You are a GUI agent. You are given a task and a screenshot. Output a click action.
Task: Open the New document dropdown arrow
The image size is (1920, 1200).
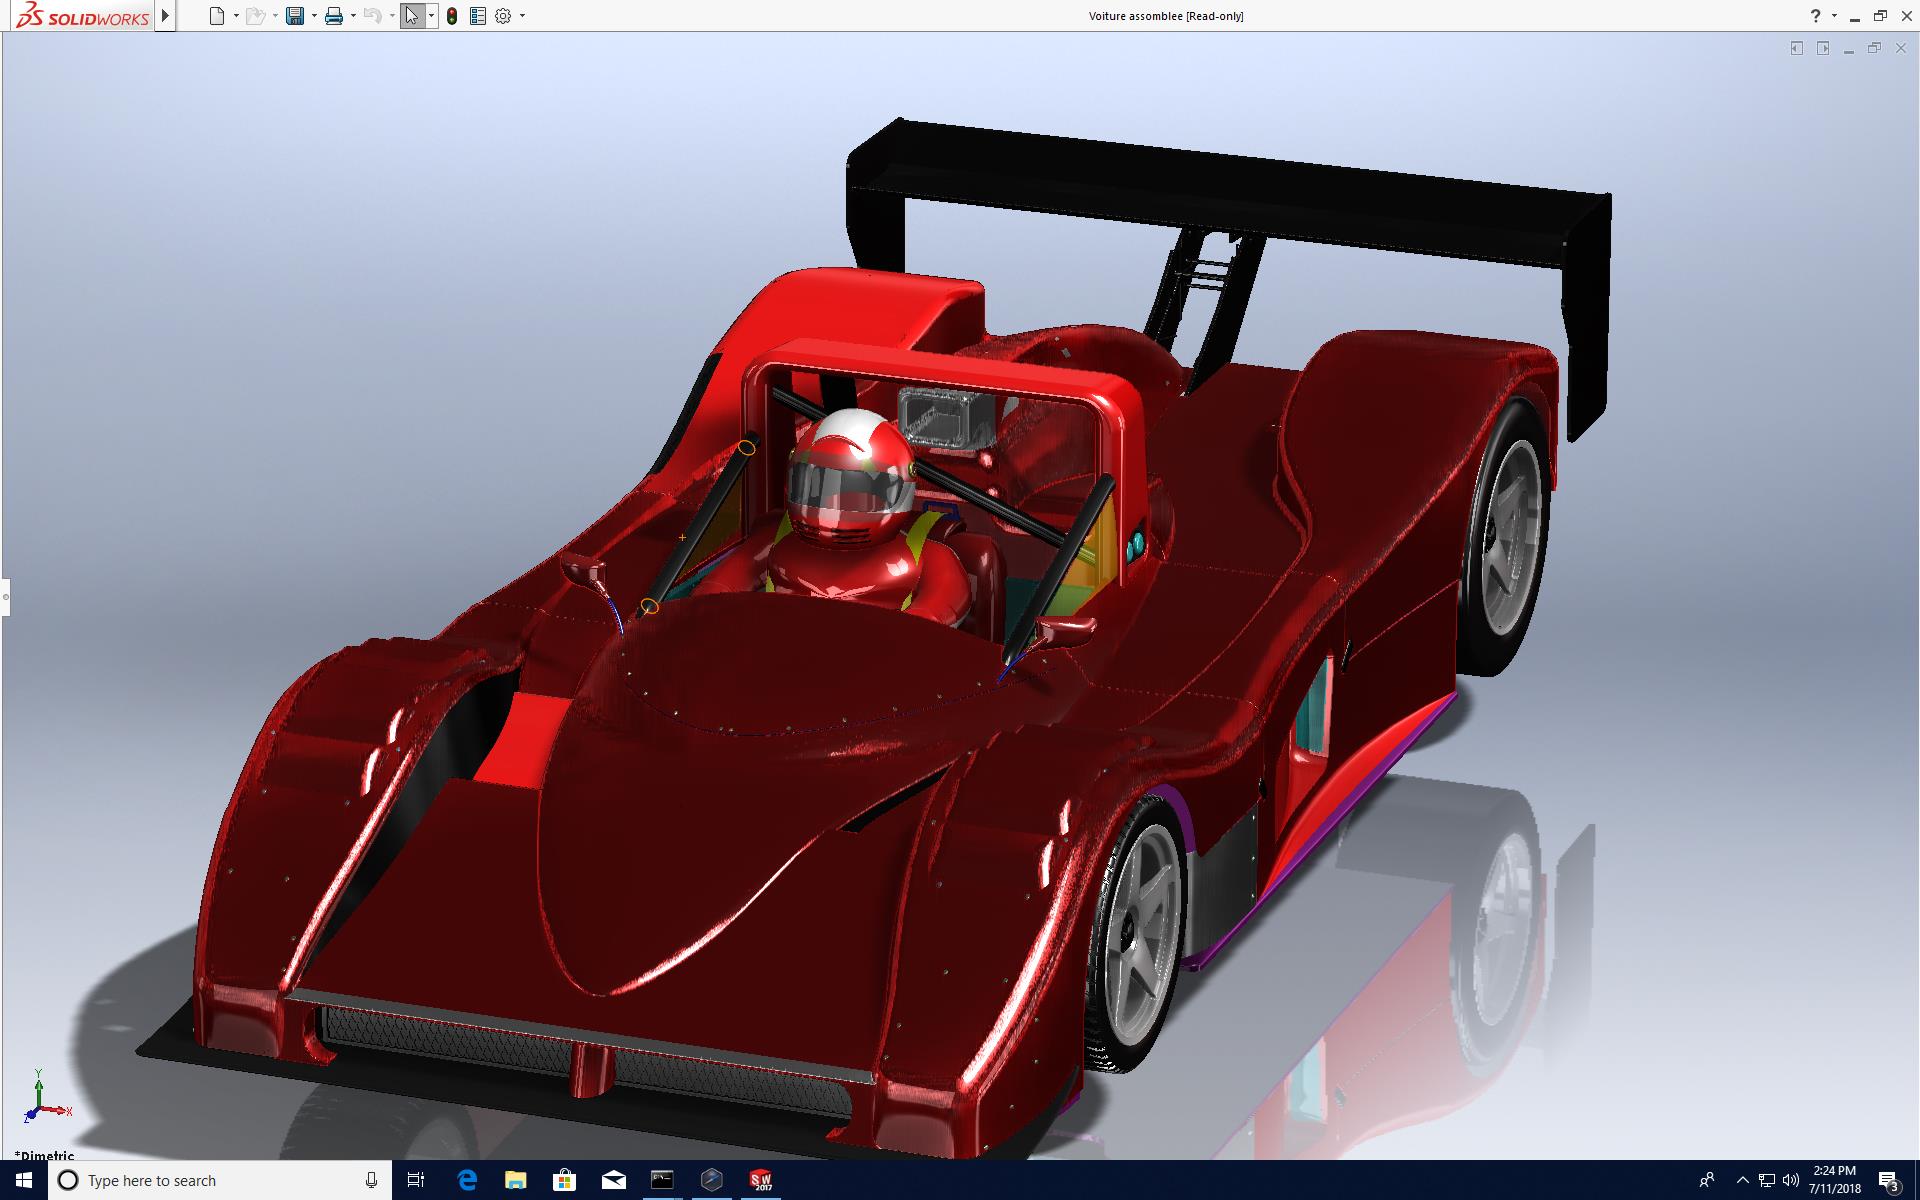236,16
